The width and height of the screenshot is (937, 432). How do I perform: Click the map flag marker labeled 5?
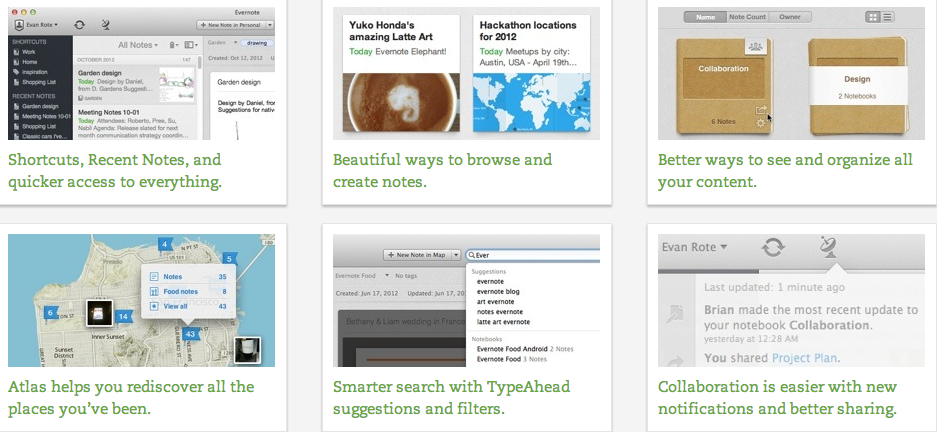(x=229, y=259)
